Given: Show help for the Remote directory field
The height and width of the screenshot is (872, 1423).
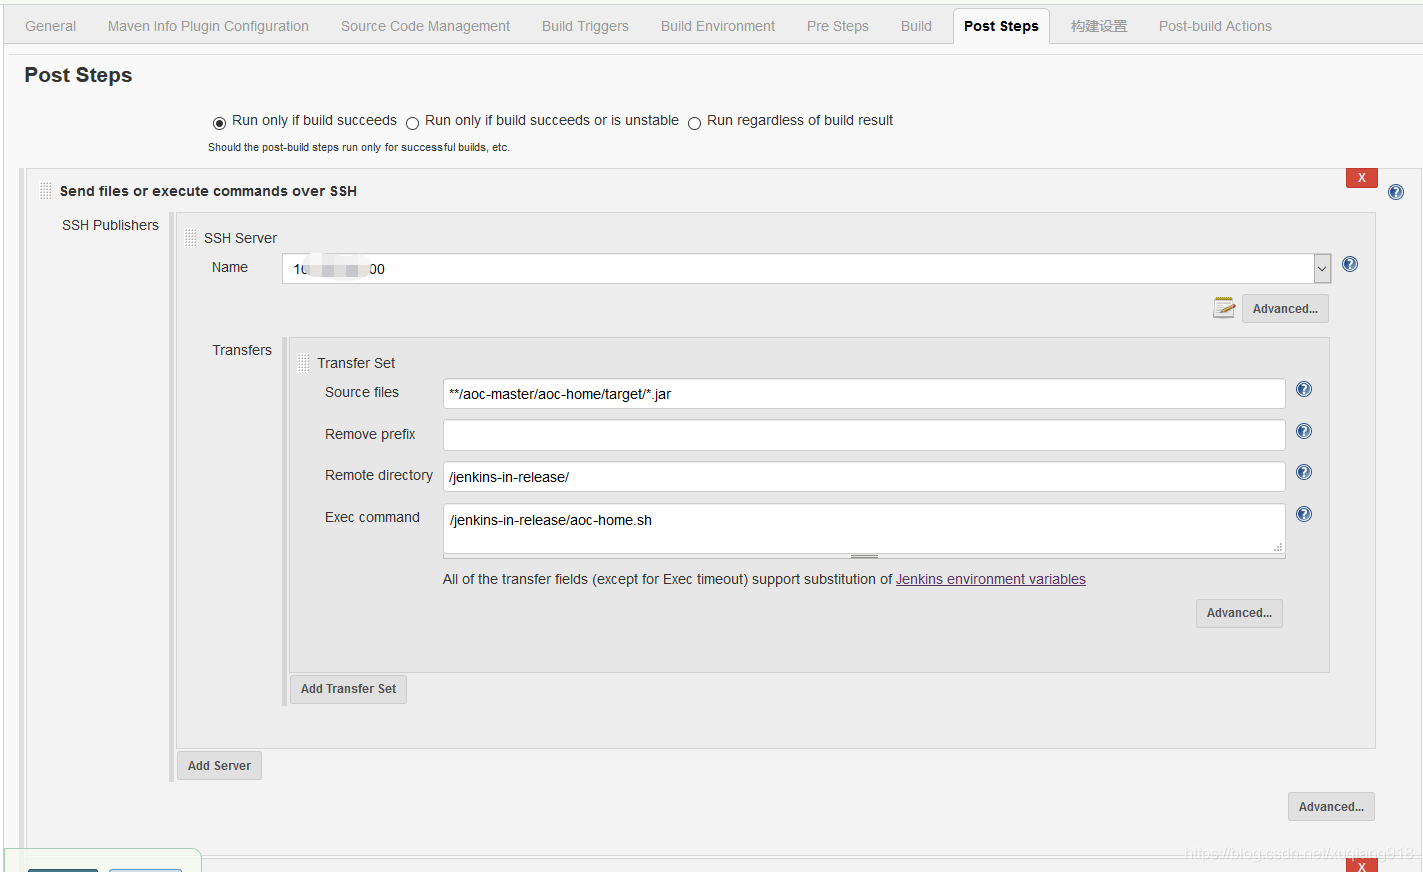Looking at the screenshot, I should [1304, 473].
